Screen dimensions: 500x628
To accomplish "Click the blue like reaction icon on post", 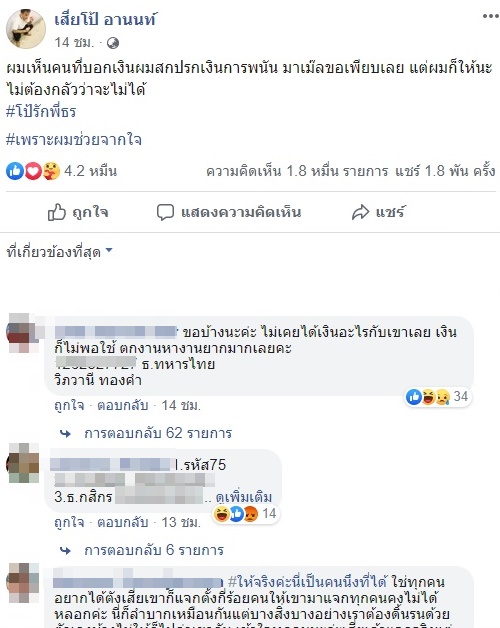I will pos(15,171).
